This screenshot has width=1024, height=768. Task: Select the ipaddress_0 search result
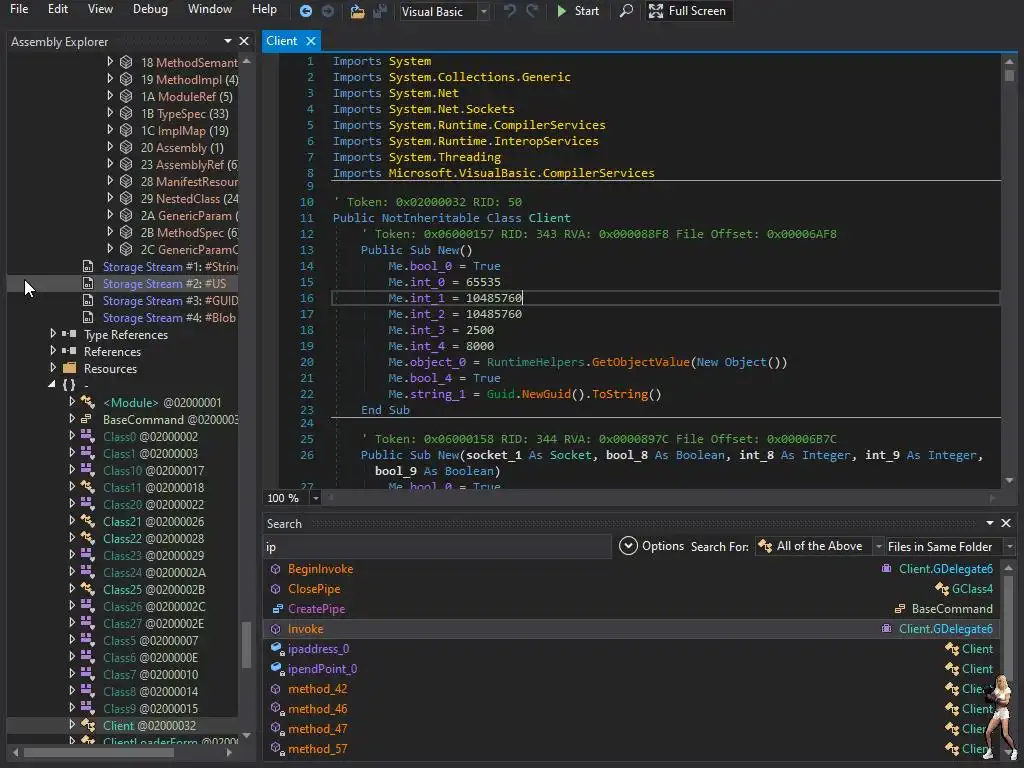(318, 649)
